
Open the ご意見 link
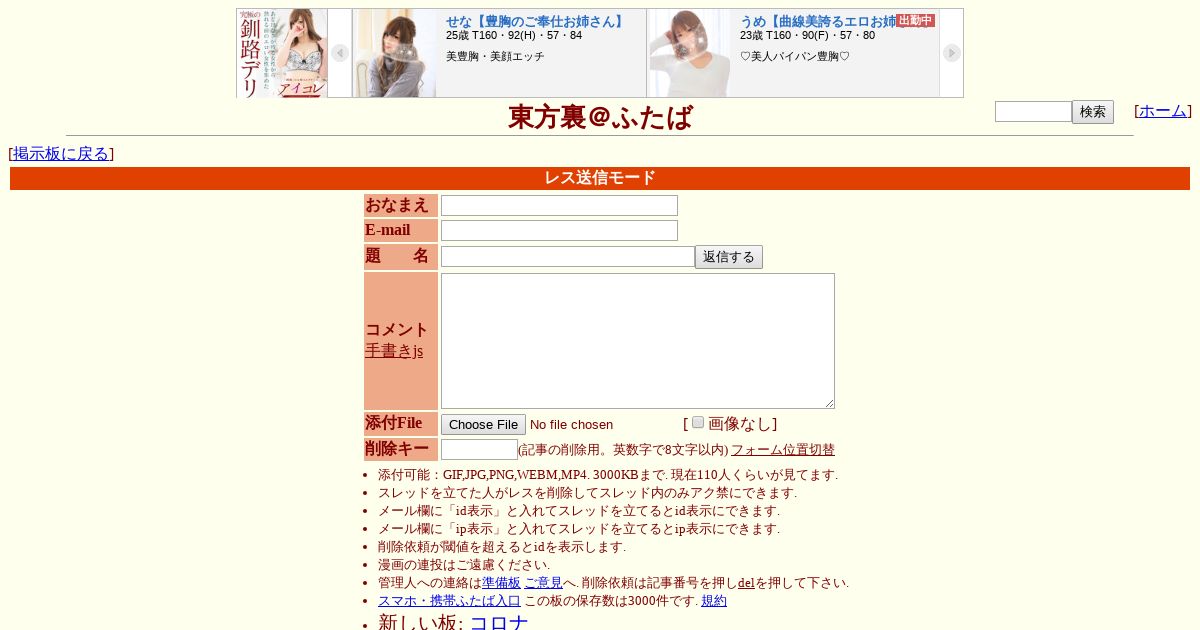tap(544, 583)
